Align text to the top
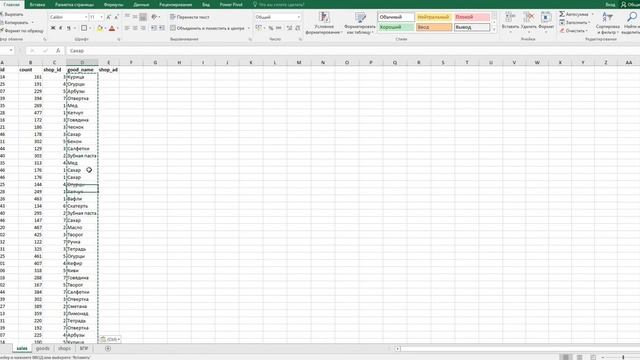 coord(127,17)
